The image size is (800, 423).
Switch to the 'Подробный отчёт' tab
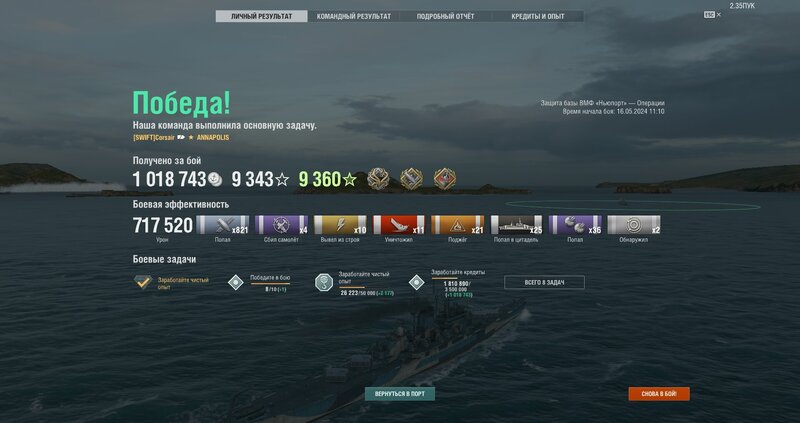tap(445, 16)
